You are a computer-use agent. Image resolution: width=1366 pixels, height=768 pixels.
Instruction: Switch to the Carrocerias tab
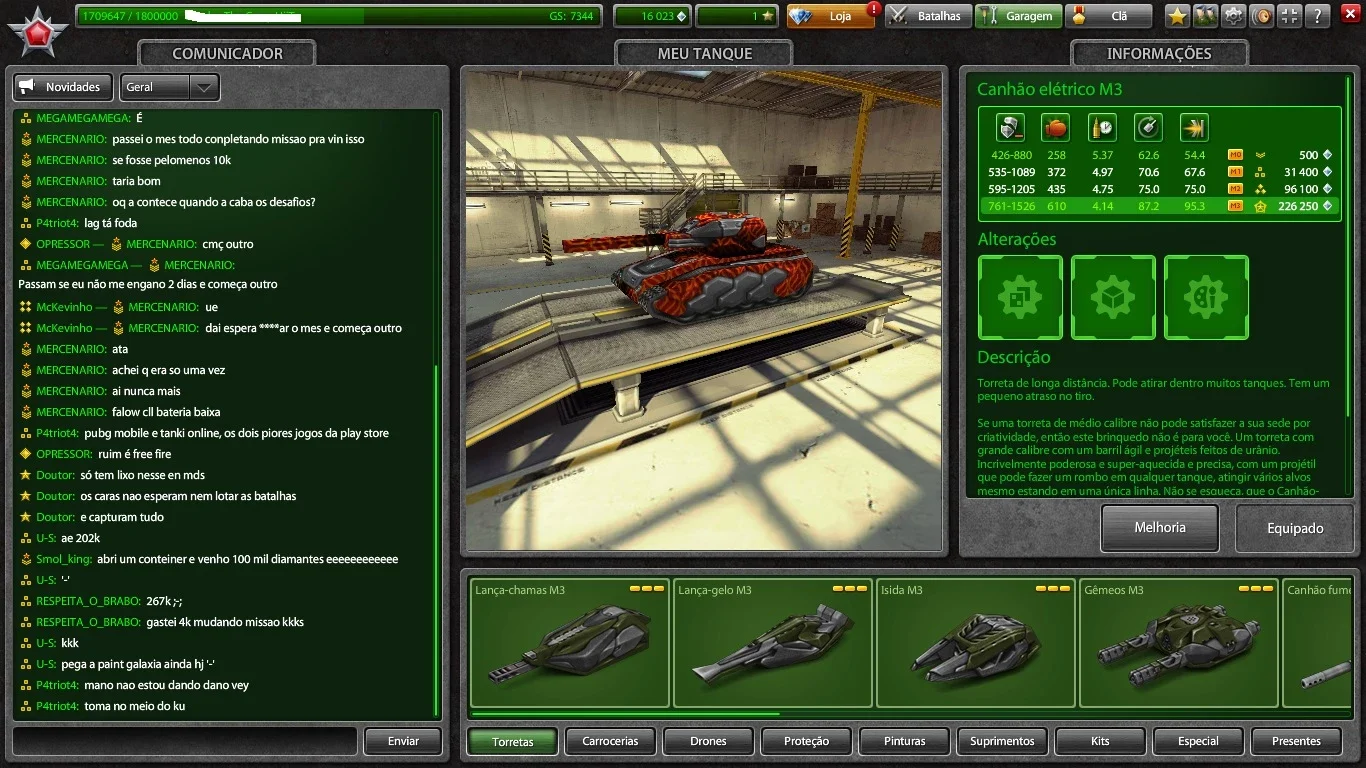point(610,741)
